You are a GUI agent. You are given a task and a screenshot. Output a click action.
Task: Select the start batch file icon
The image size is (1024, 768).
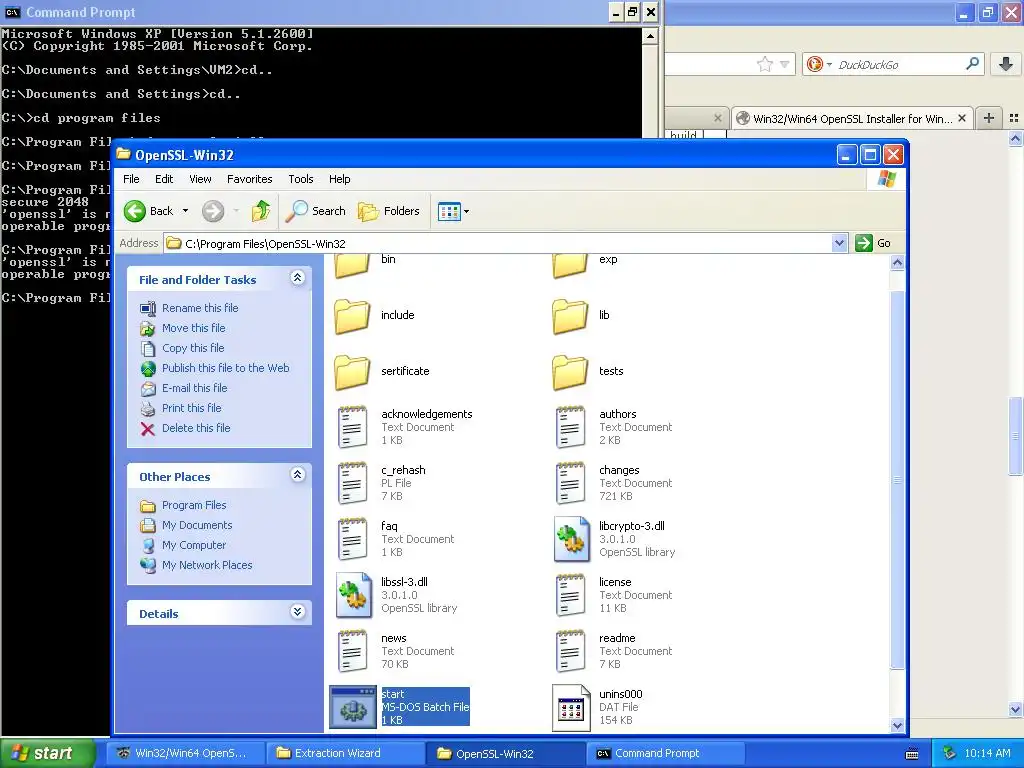click(353, 707)
